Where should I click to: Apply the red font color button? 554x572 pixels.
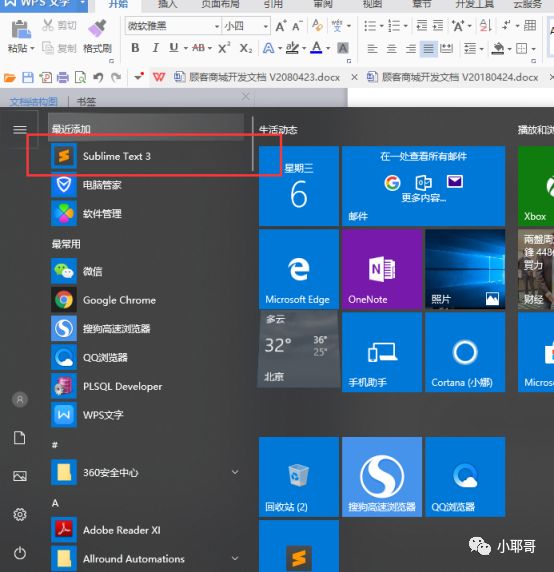pyautogui.click(x=317, y=48)
